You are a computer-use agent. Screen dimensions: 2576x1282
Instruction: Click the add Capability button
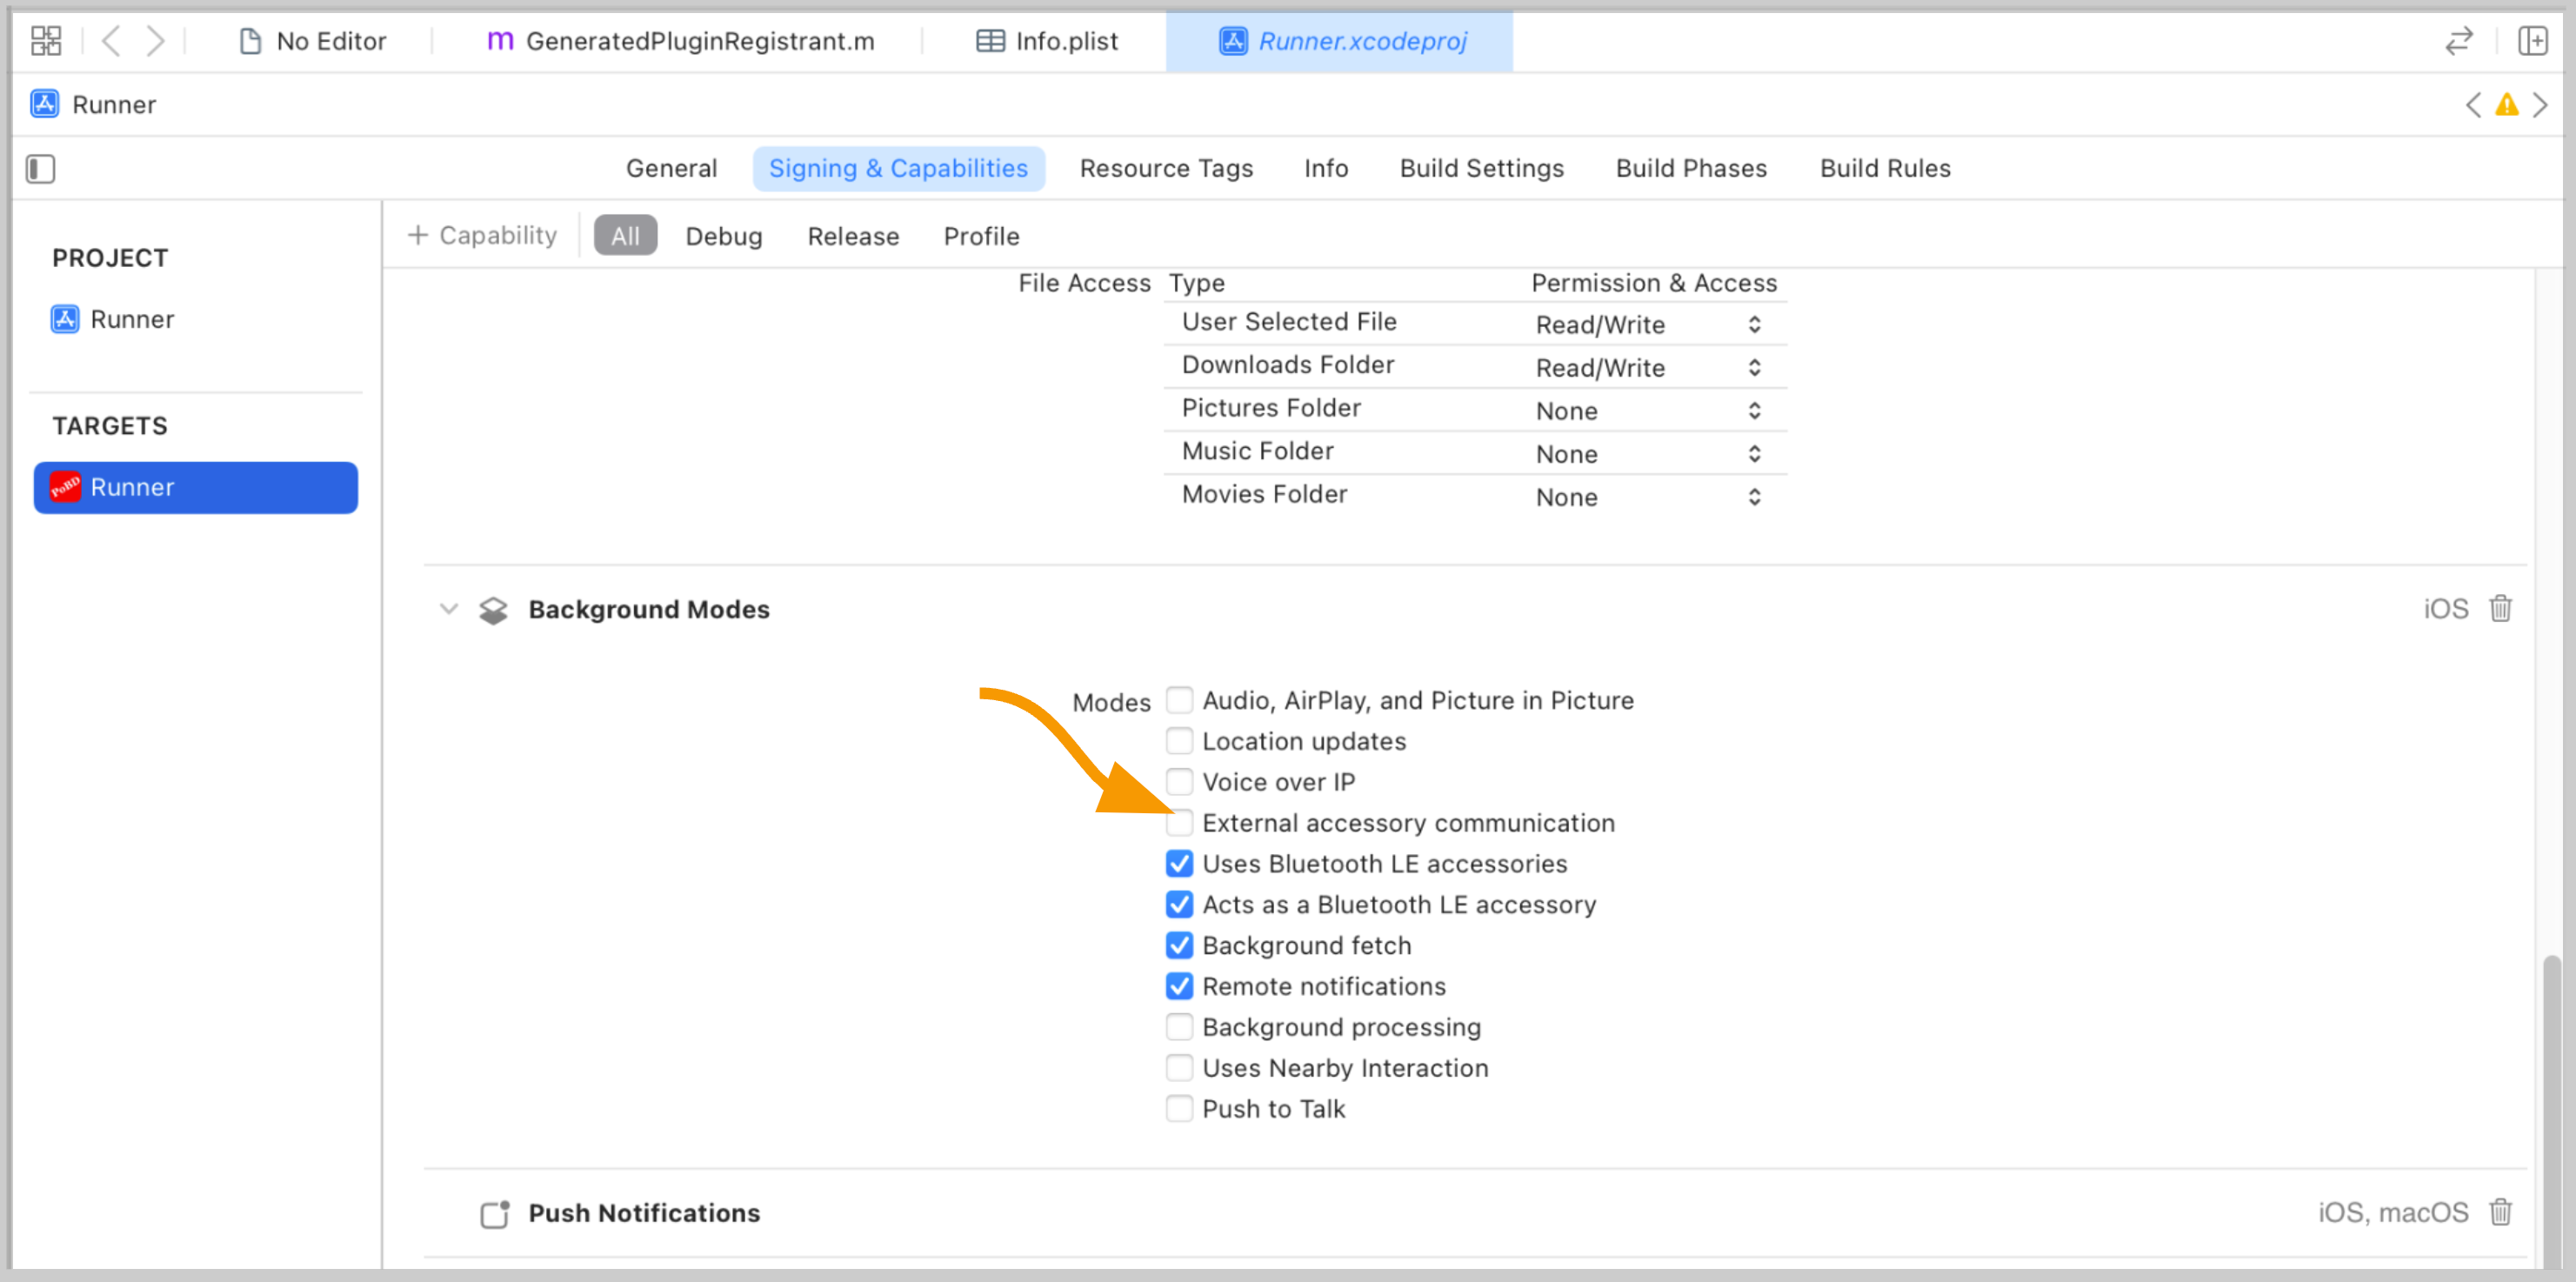[483, 236]
